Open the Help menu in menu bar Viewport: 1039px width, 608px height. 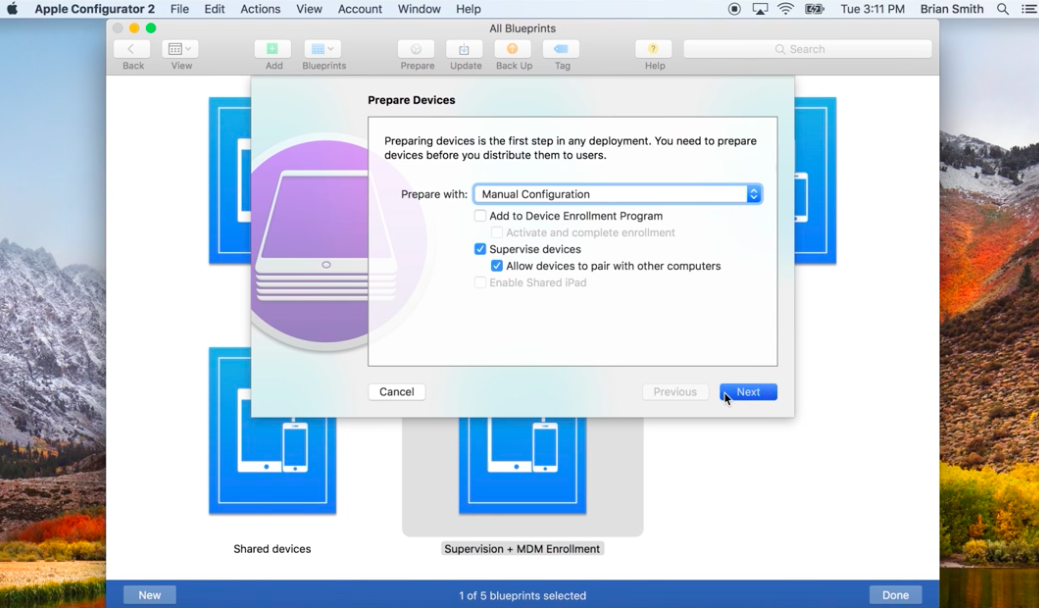click(x=468, y=9)
